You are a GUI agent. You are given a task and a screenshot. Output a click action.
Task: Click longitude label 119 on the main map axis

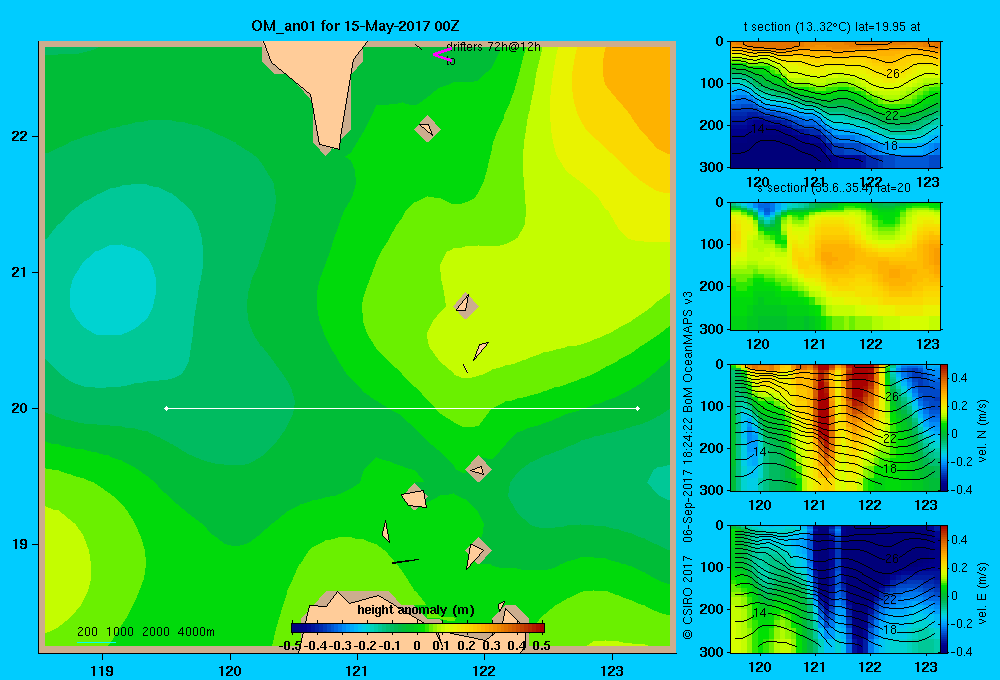[x=102, y=670]
